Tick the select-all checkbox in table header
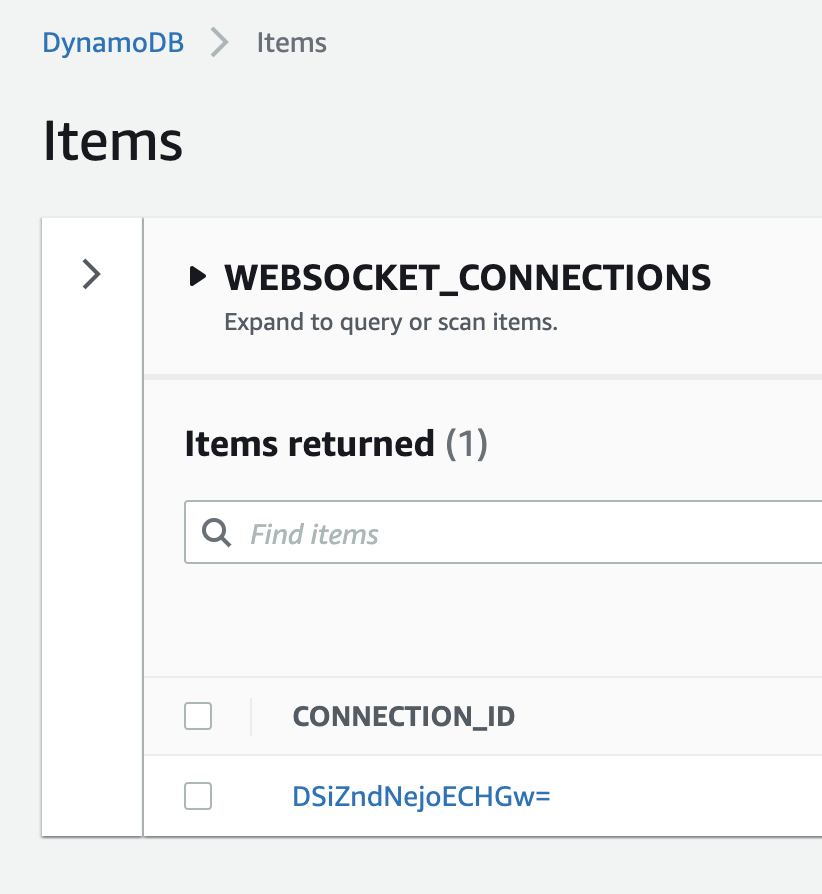 [x=198, y=716]
